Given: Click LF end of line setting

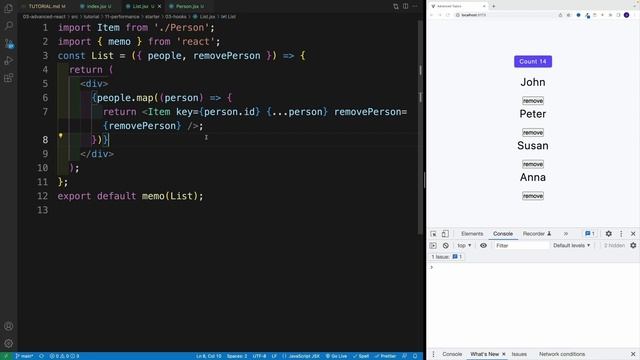Looking at the screenshot, I should click(274, 356).
